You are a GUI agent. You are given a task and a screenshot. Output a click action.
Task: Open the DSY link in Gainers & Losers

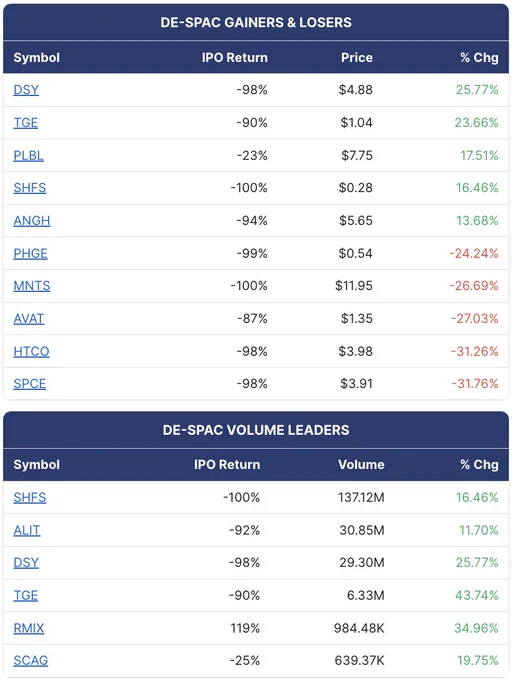[x=26, y=90]
